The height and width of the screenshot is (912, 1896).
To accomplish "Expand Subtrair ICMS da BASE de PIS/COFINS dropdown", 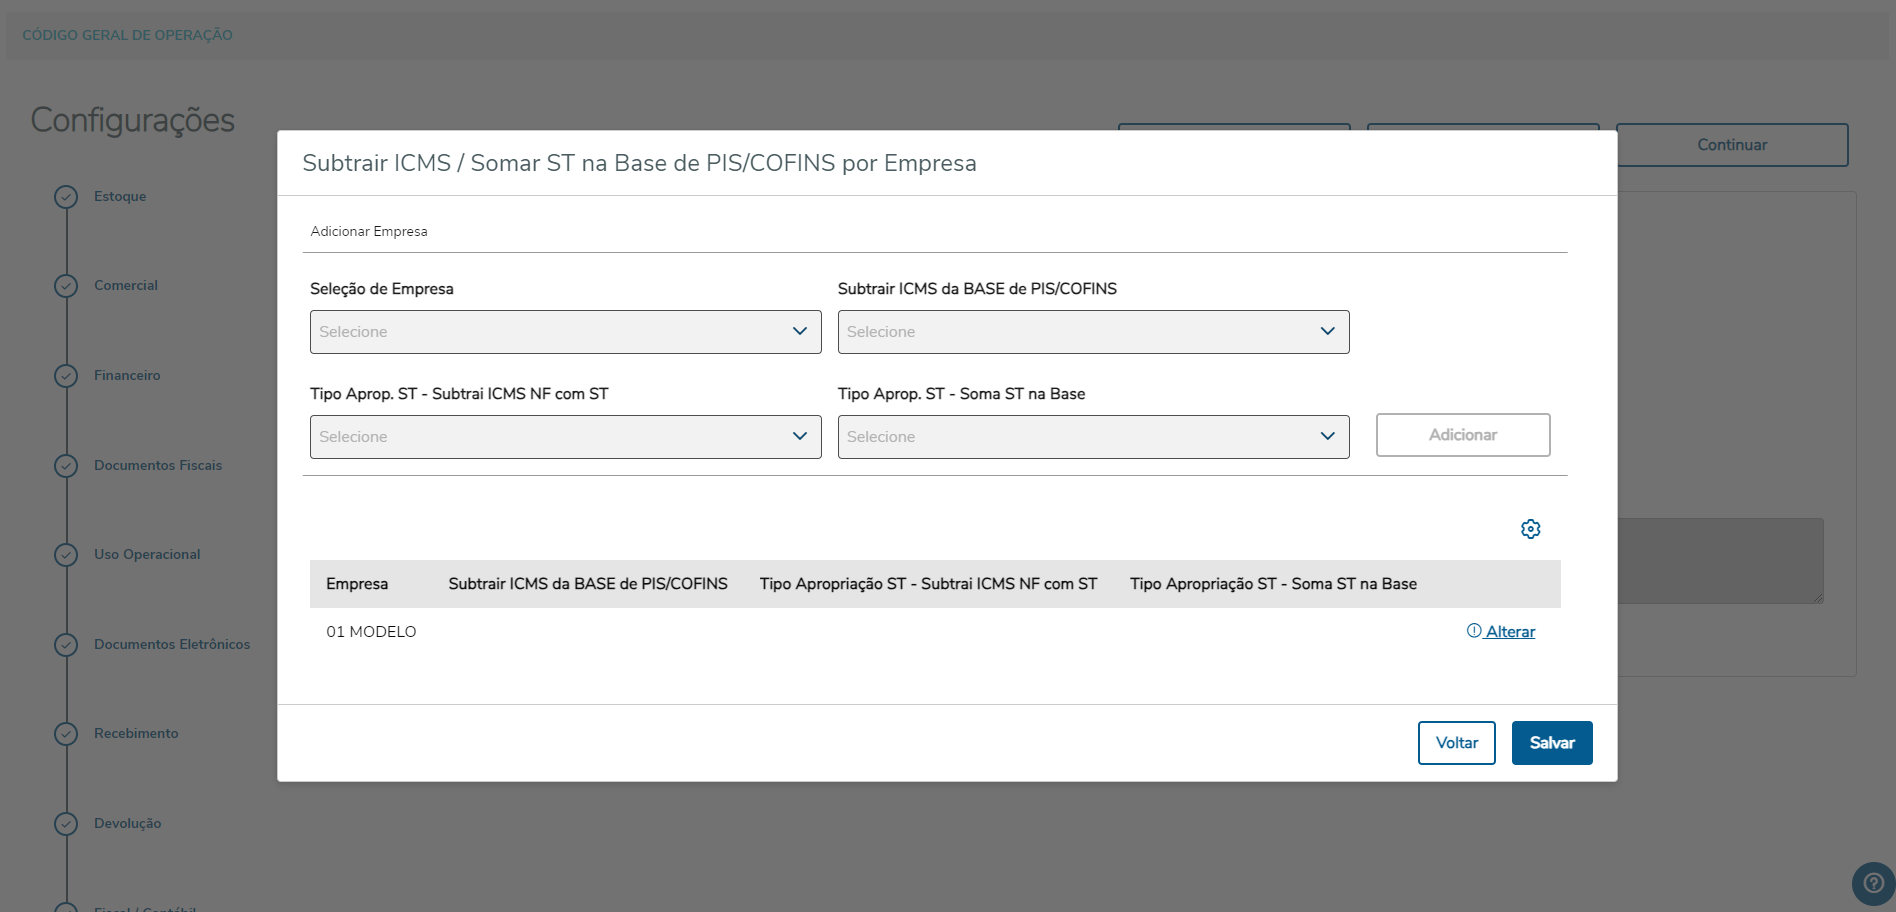I will click(x=1093, y=332).
